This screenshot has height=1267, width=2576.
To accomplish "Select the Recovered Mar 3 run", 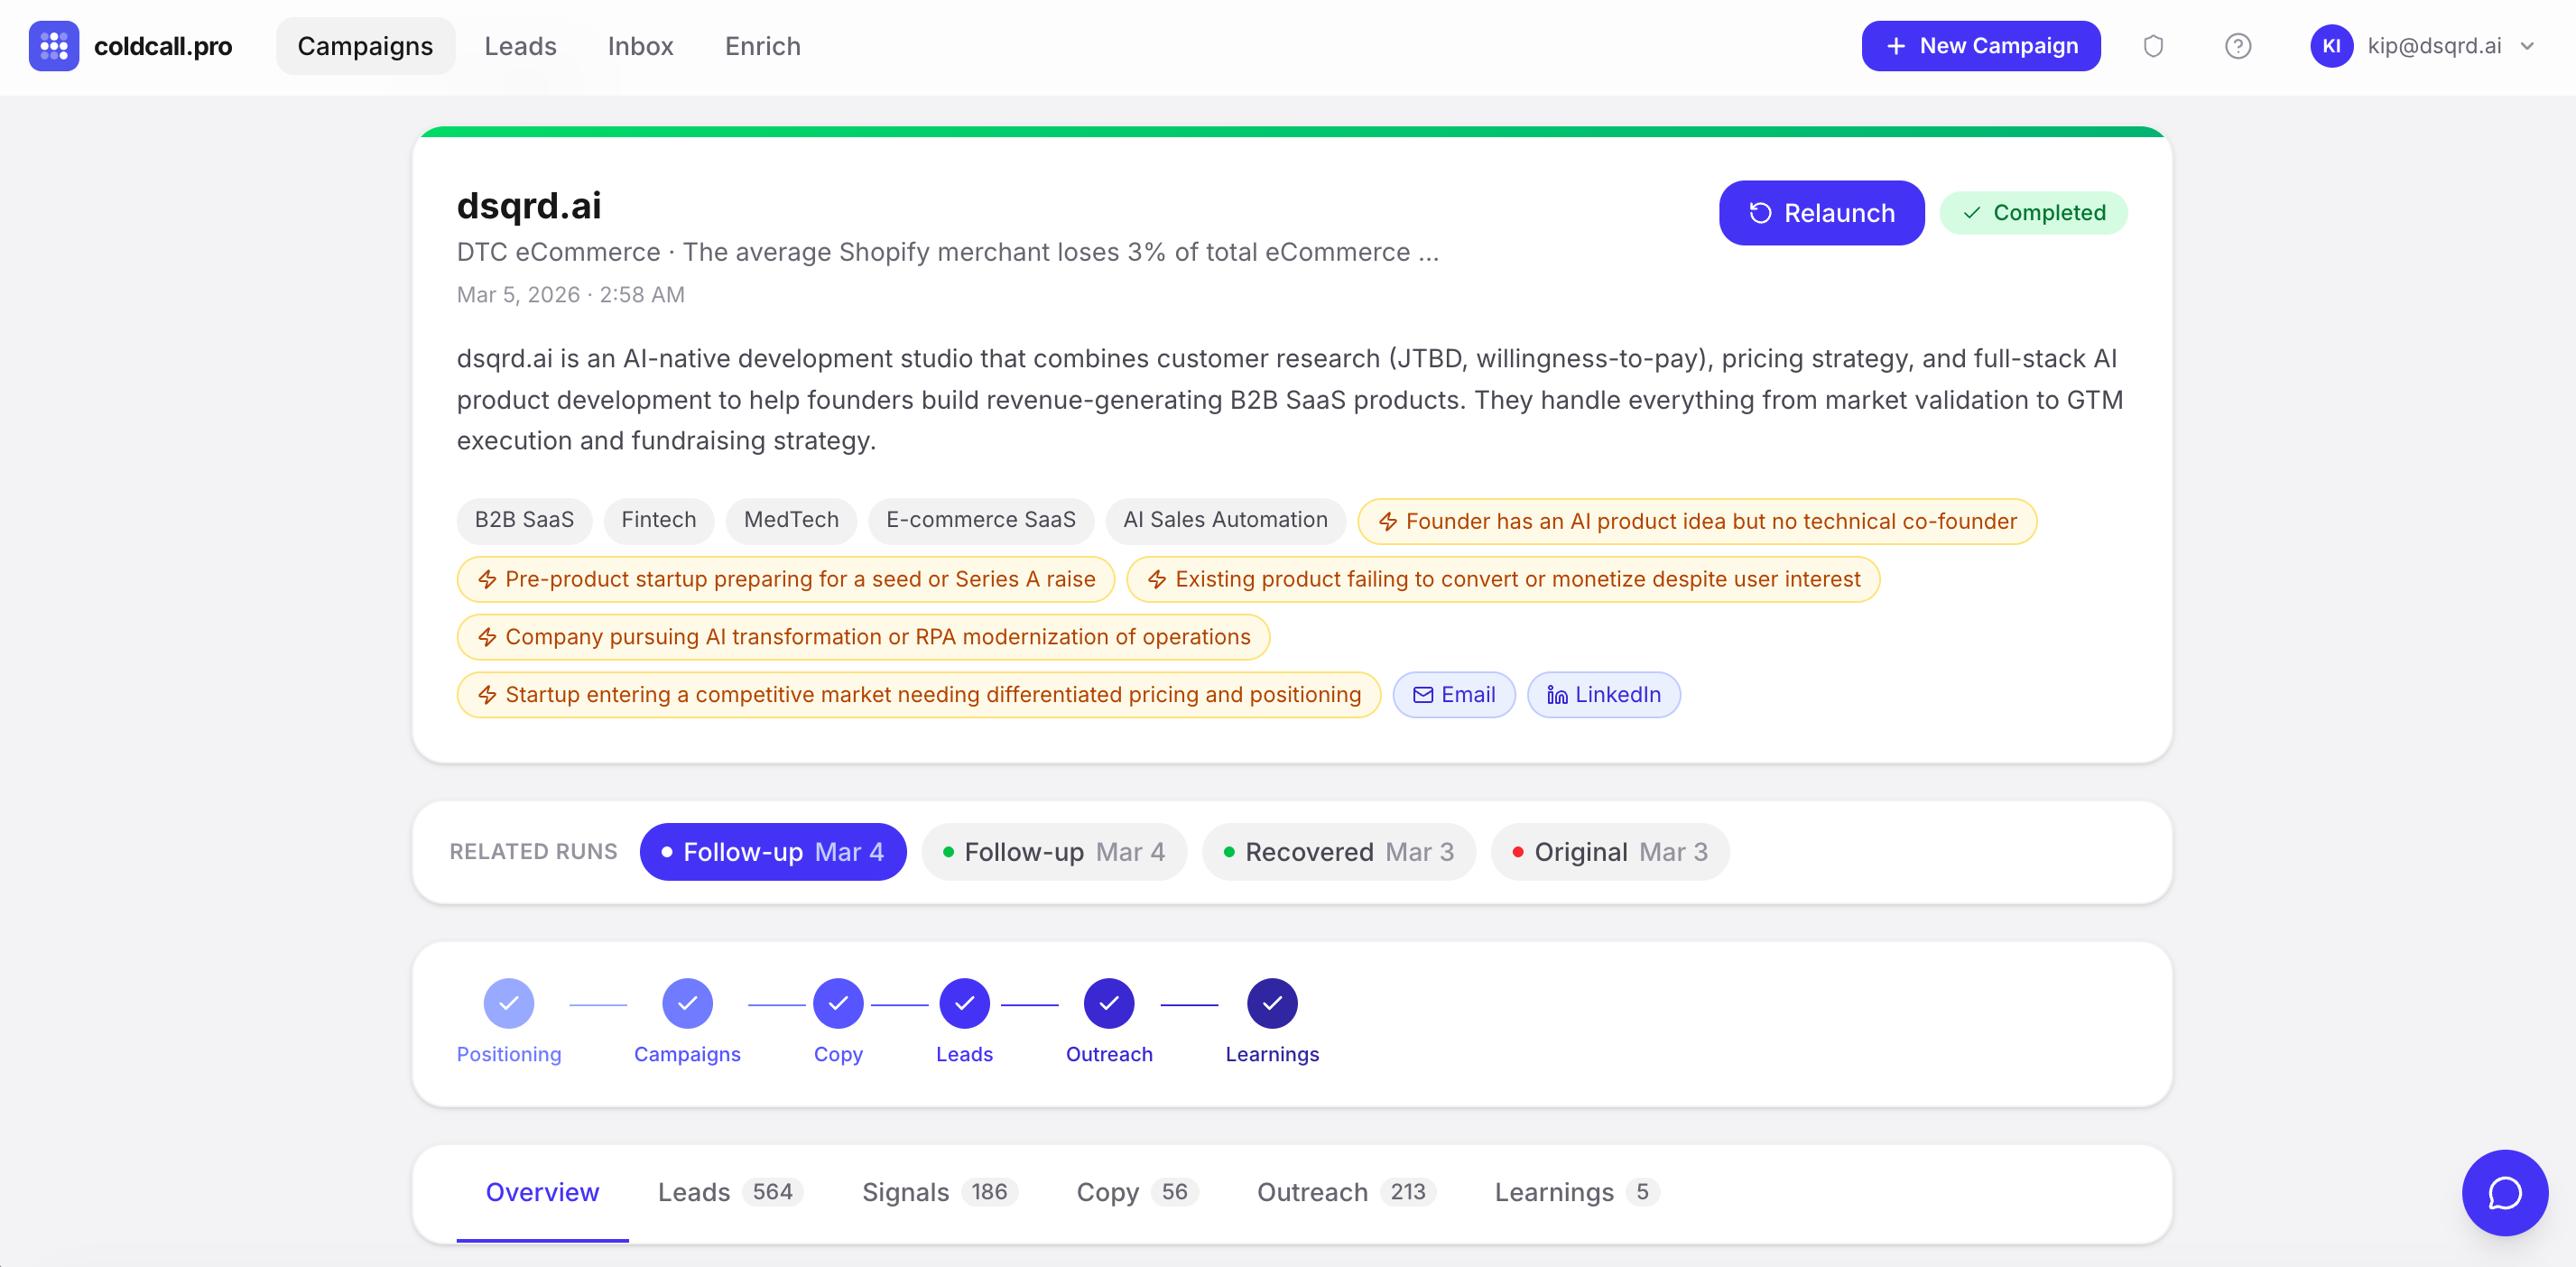I will (x=1338, y=852).
